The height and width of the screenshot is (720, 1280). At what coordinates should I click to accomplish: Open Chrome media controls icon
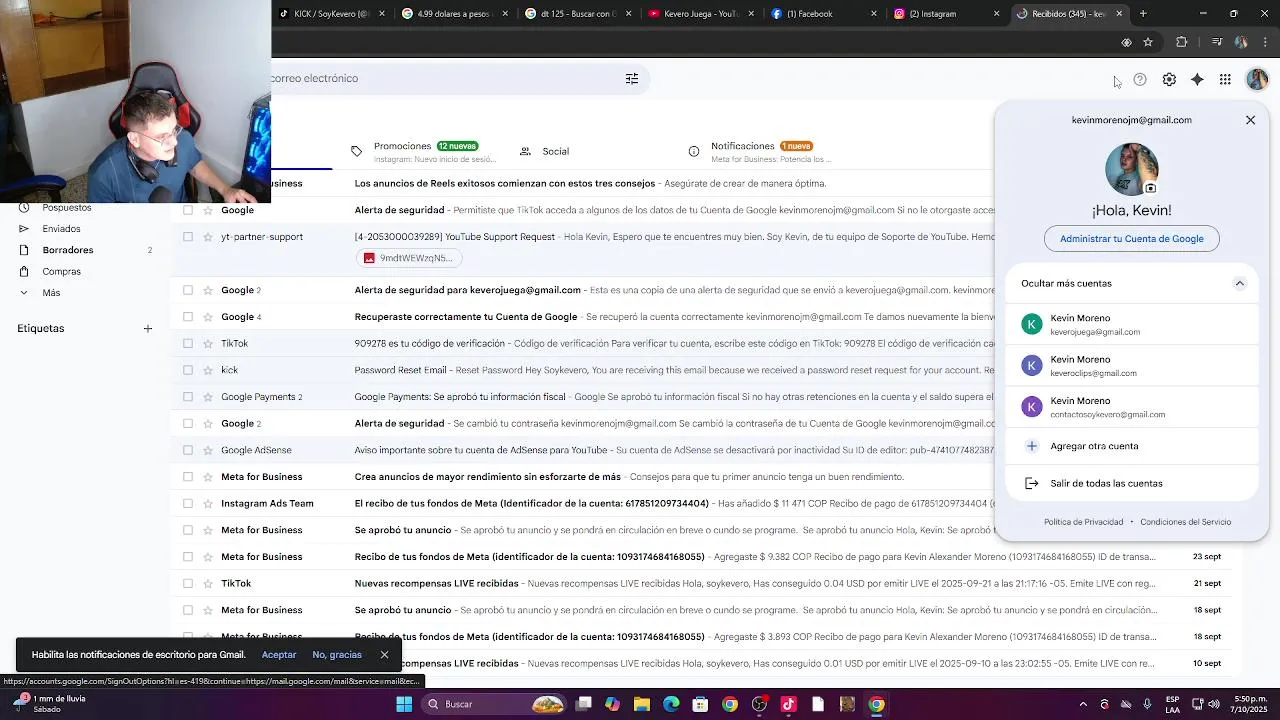coord(1217,42)
